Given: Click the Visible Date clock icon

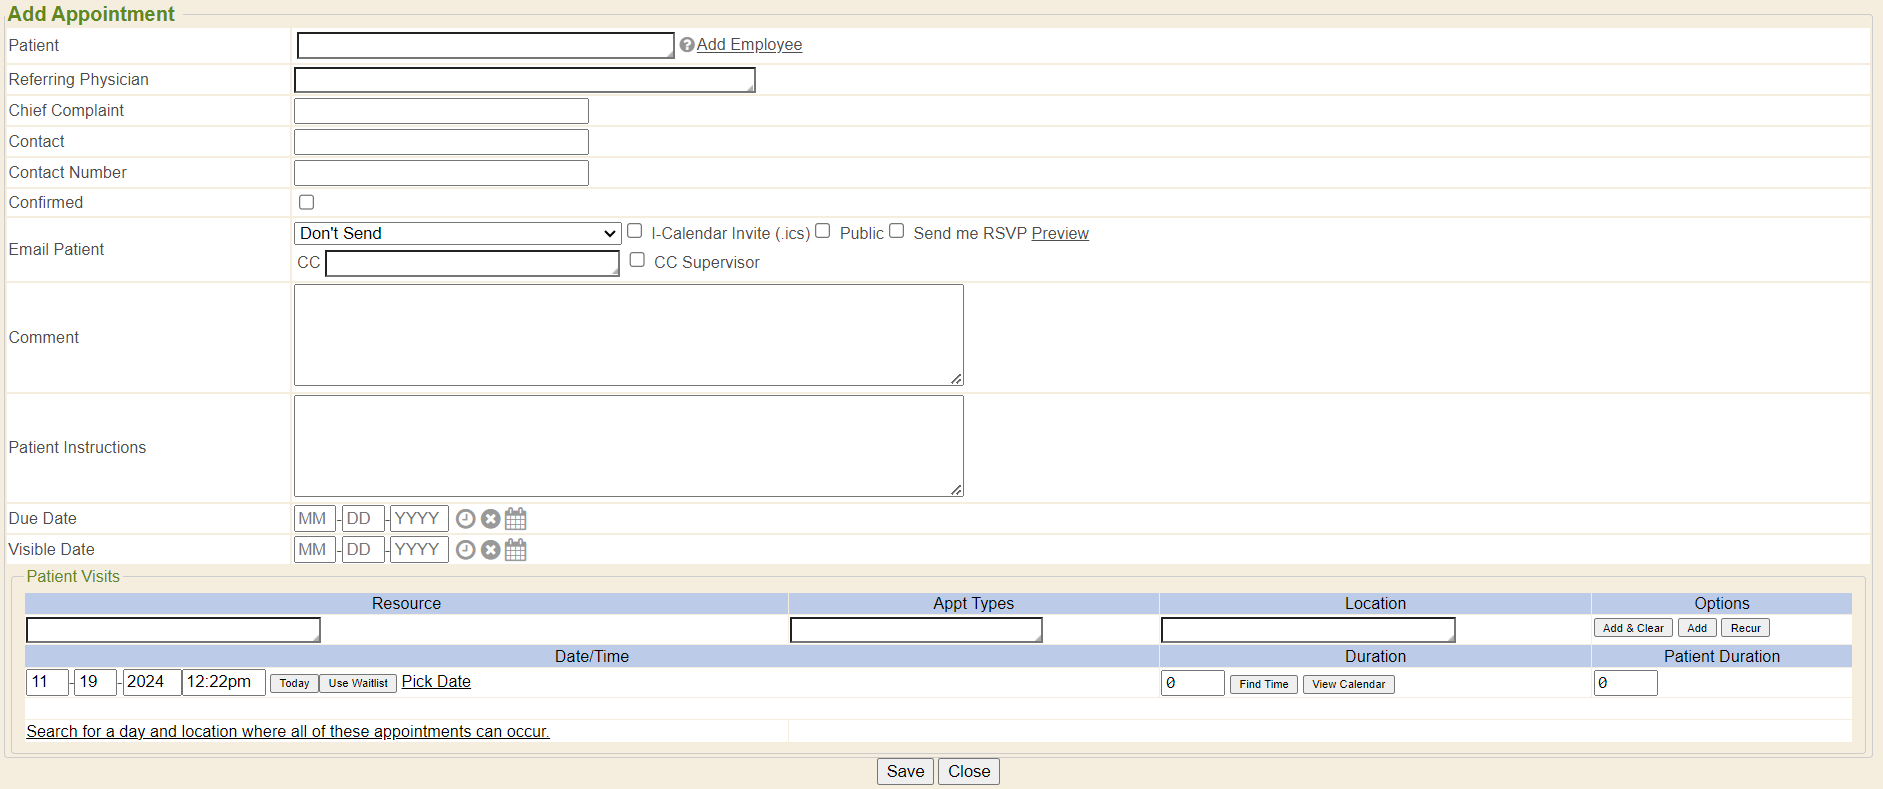Looking at the screenshot, I should [x=465, y=550].
